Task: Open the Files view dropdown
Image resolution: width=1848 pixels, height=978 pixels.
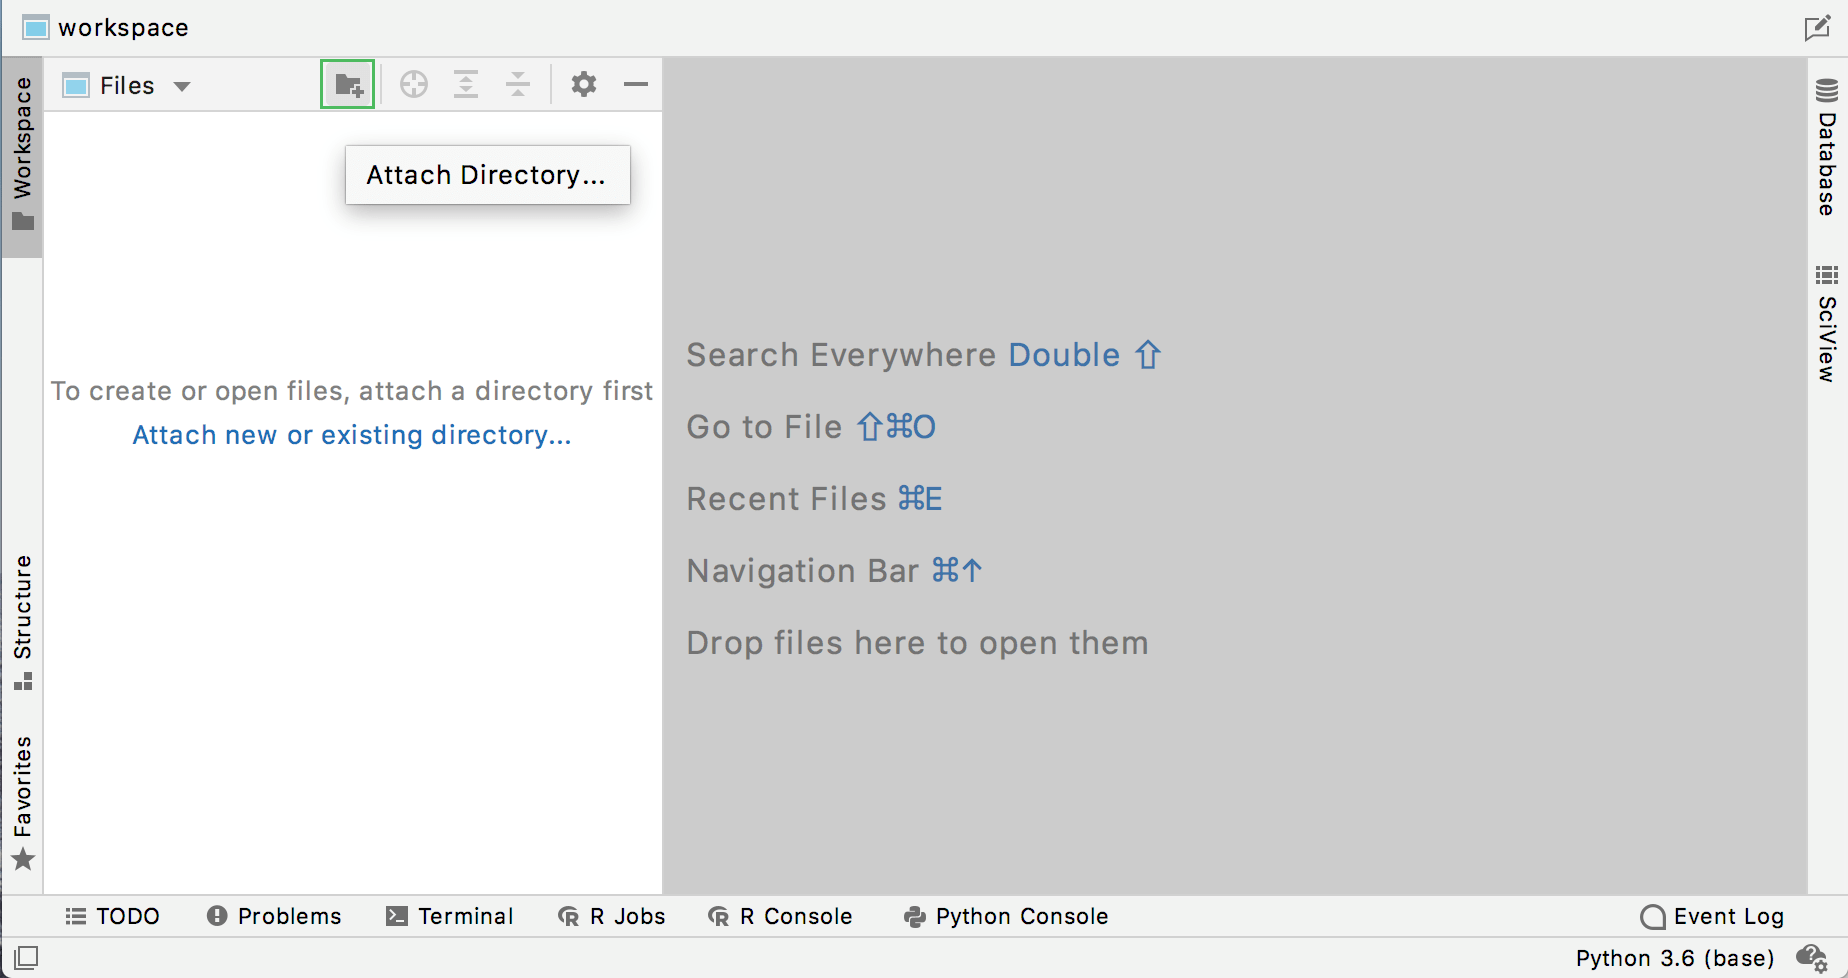Action: (183, 85)
